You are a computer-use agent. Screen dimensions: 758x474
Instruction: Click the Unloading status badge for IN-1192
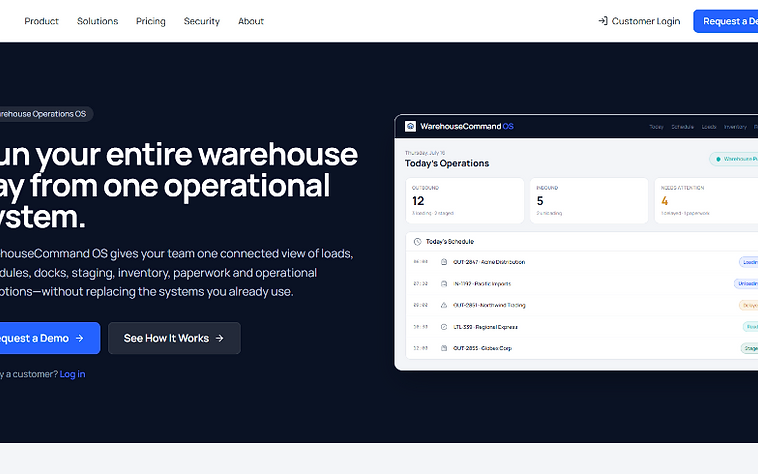(x=746, y=284)
